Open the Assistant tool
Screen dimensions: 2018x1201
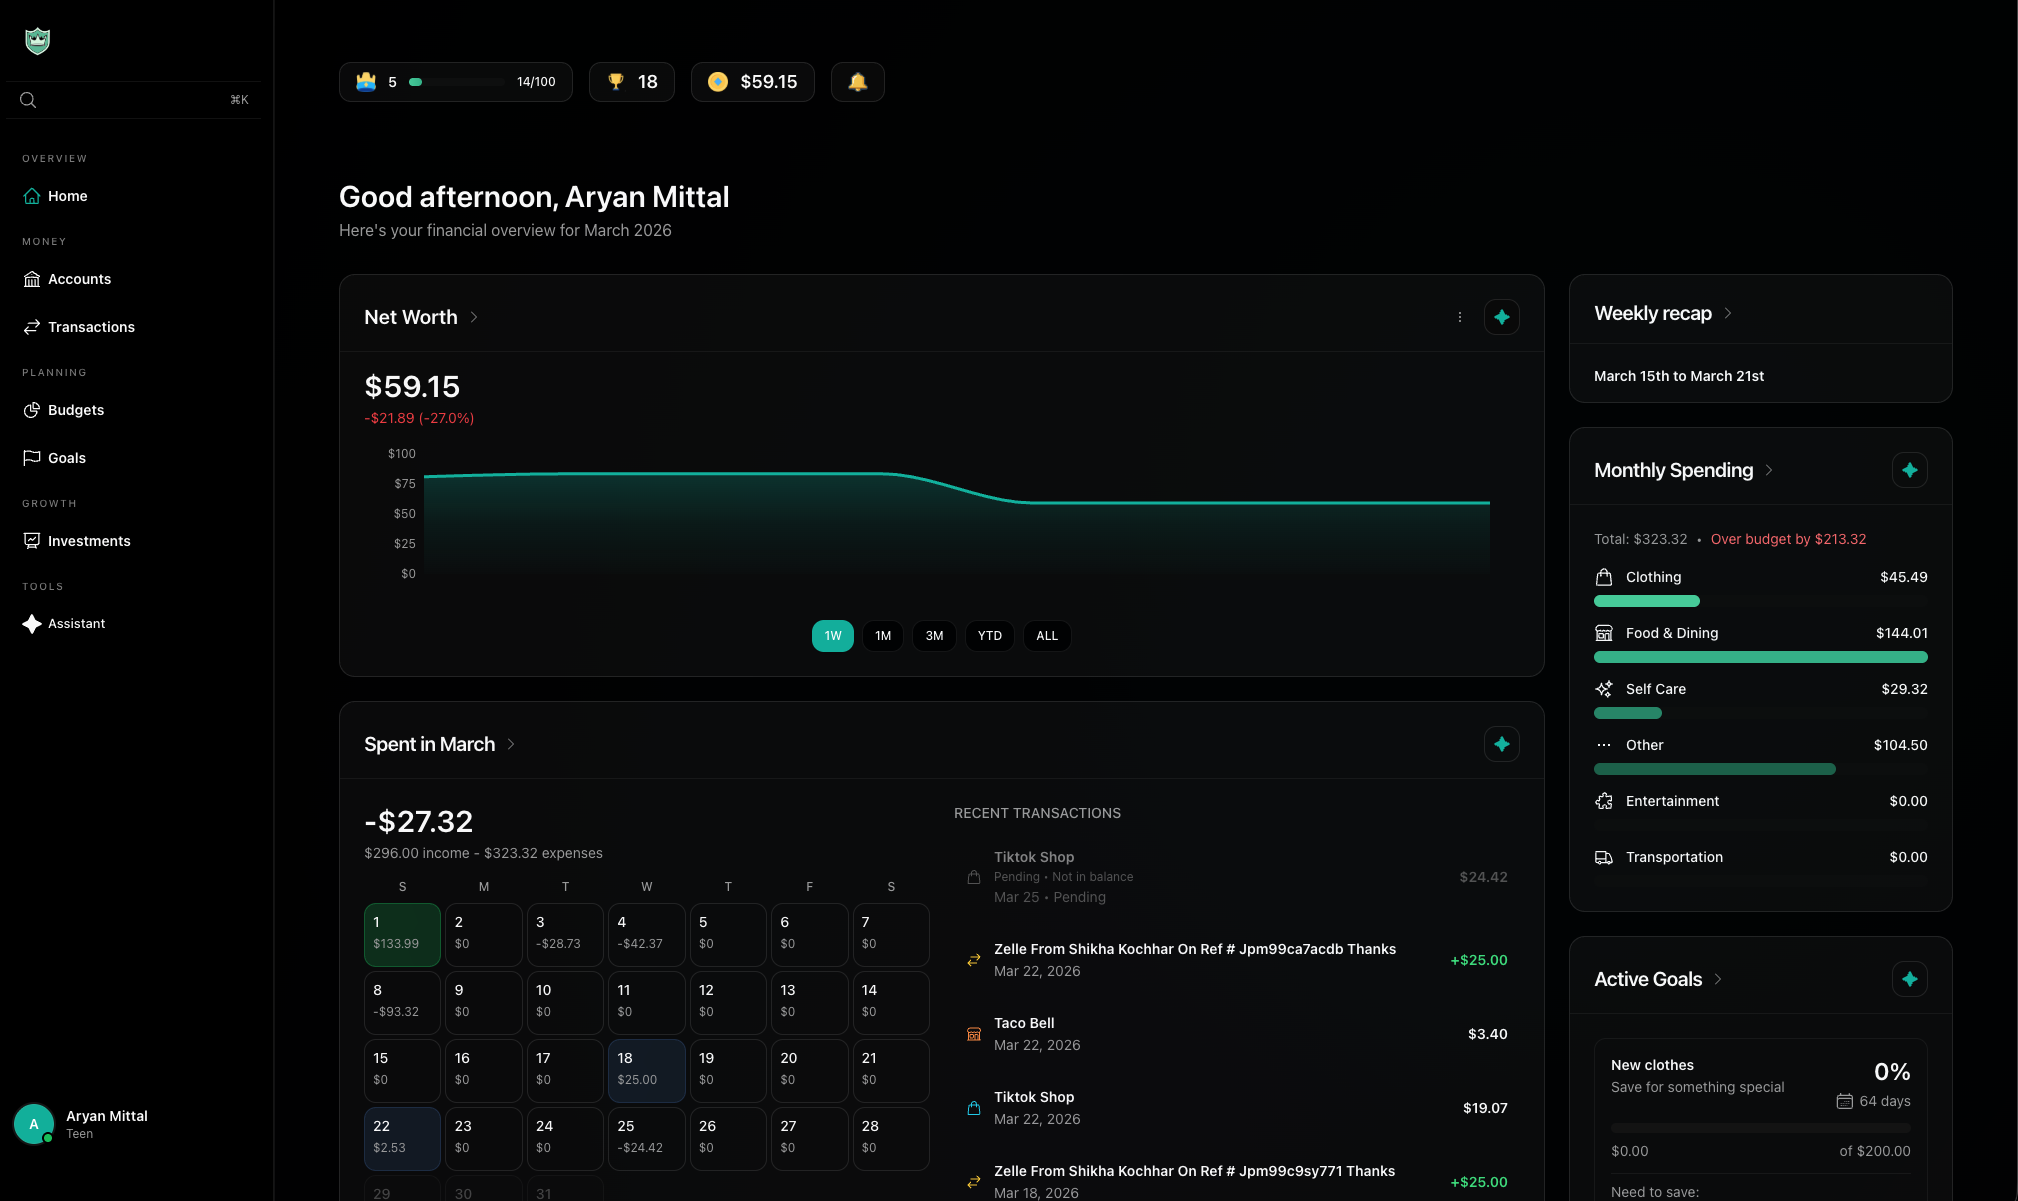pyautogui.click(x=76, y=624)
